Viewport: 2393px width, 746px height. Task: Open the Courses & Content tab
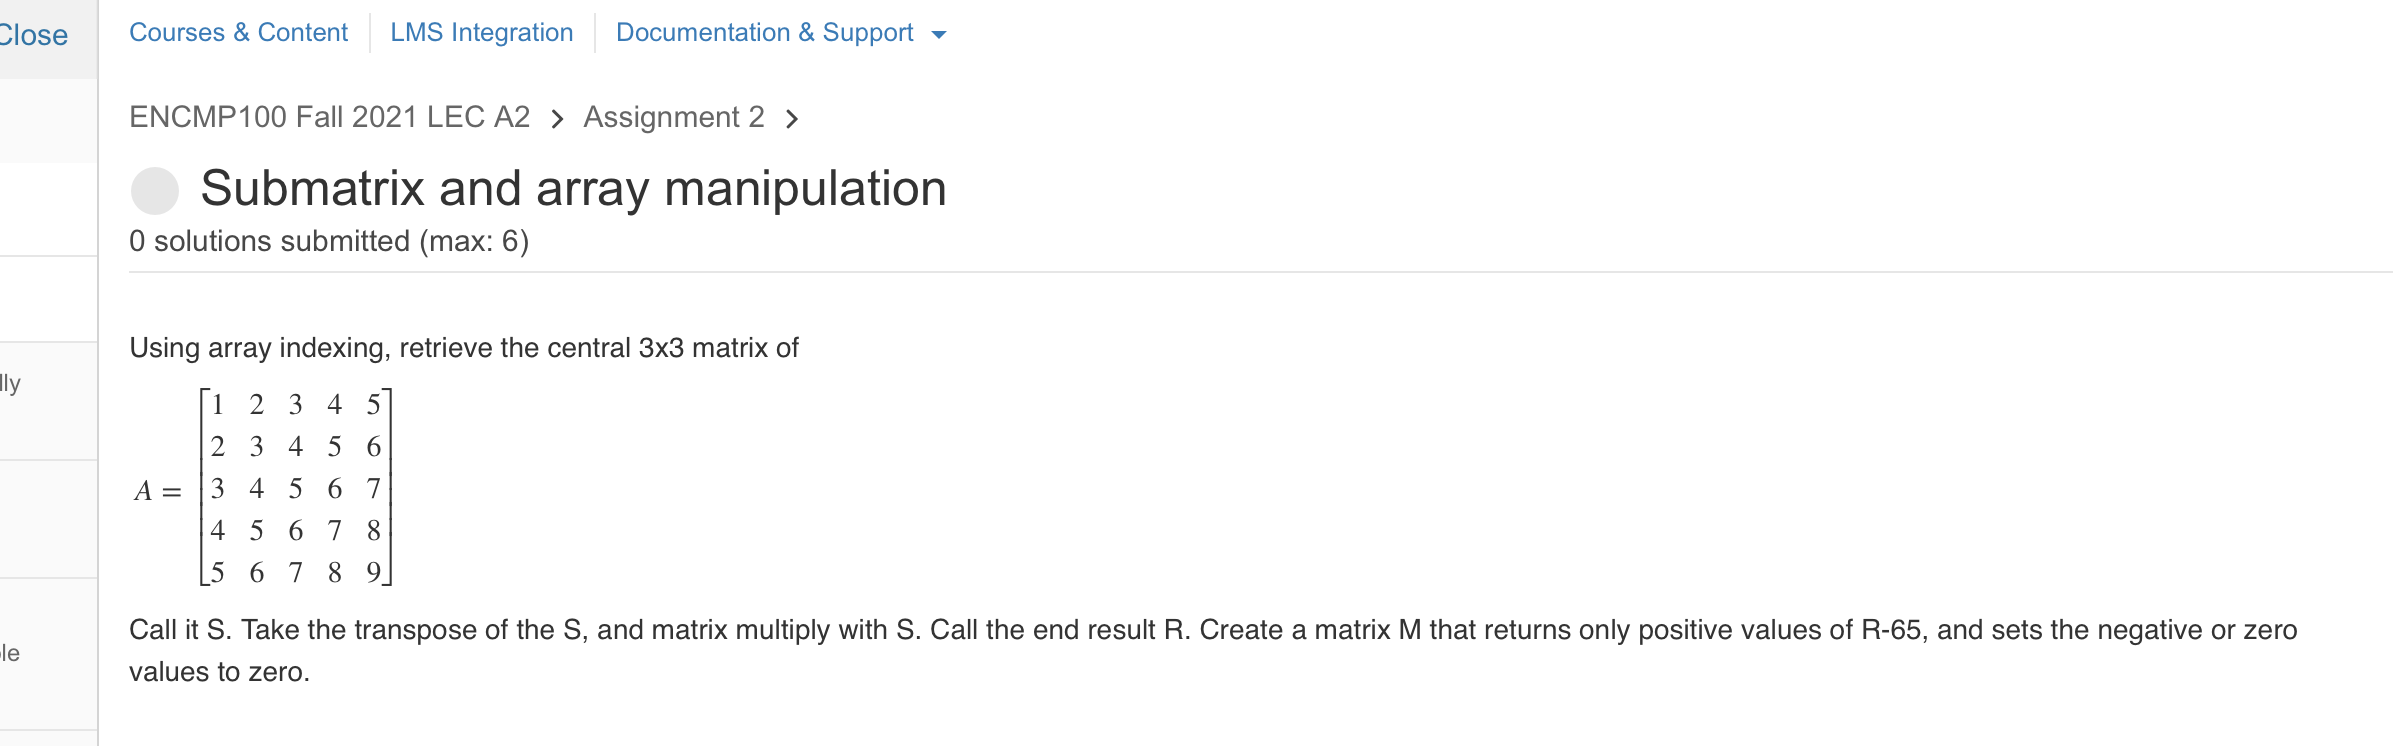pyautogui.click(x=238, y=33)
